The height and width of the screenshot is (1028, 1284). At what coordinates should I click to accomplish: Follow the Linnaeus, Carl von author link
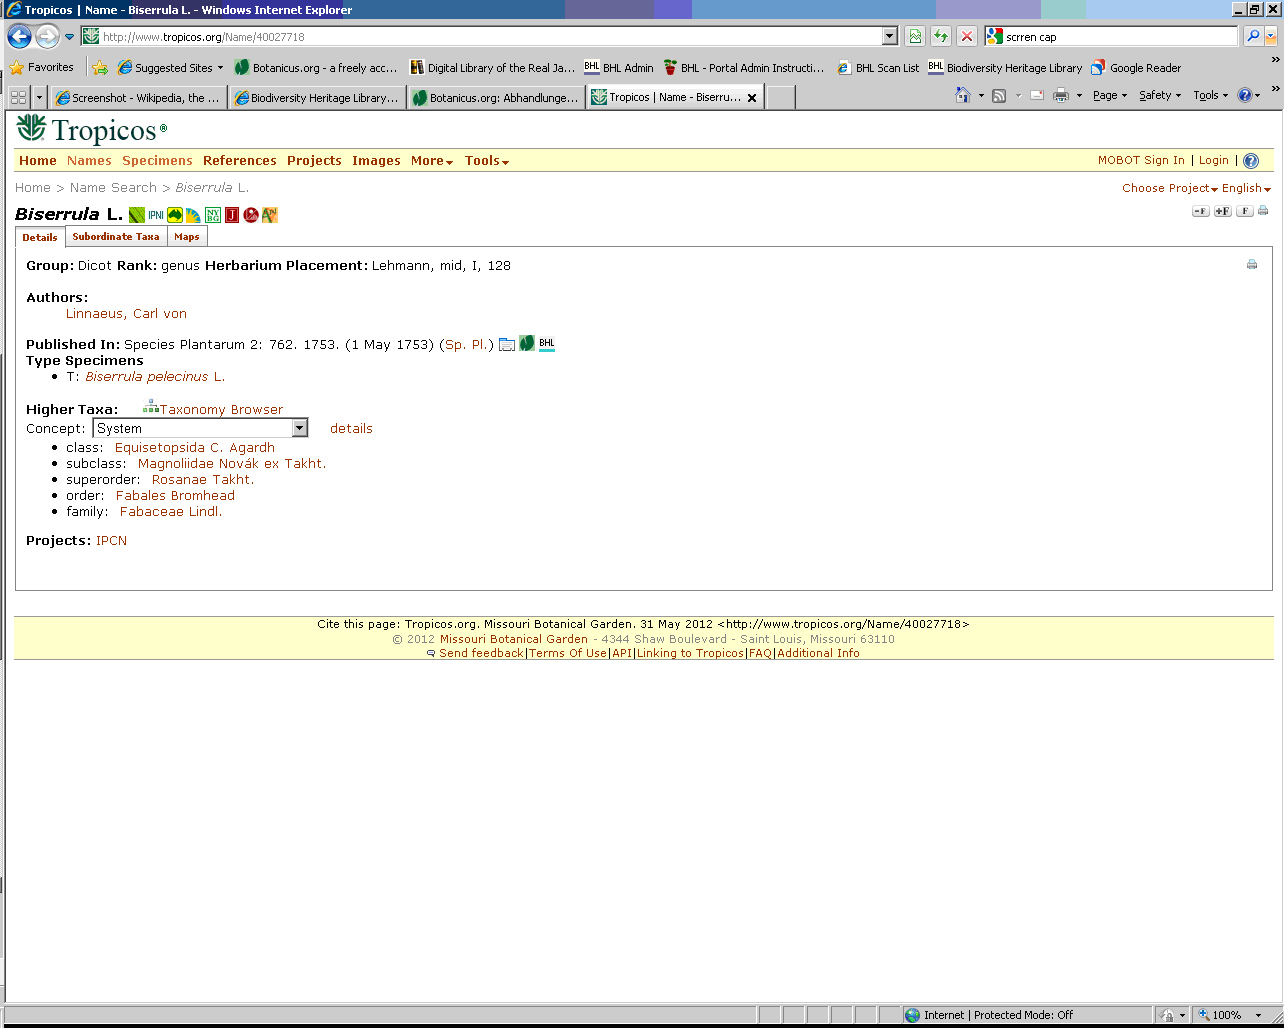[x=126, y=314]
